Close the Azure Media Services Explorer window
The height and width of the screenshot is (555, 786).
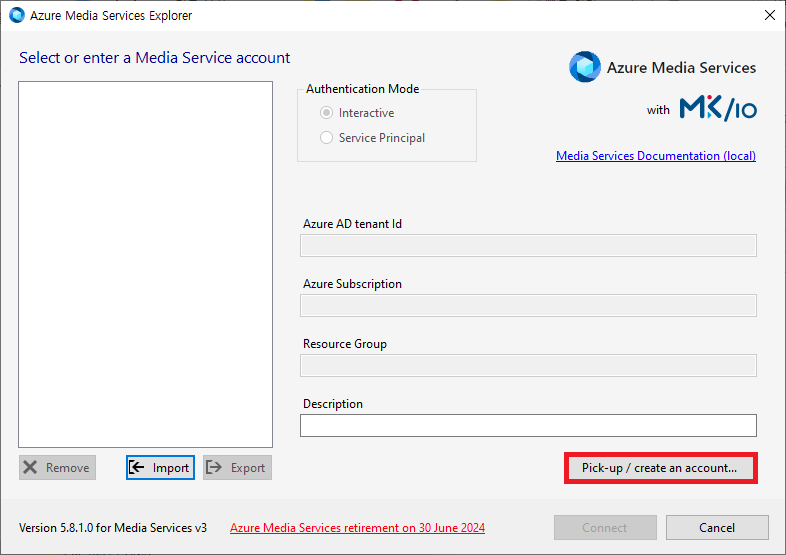[770, 16]
